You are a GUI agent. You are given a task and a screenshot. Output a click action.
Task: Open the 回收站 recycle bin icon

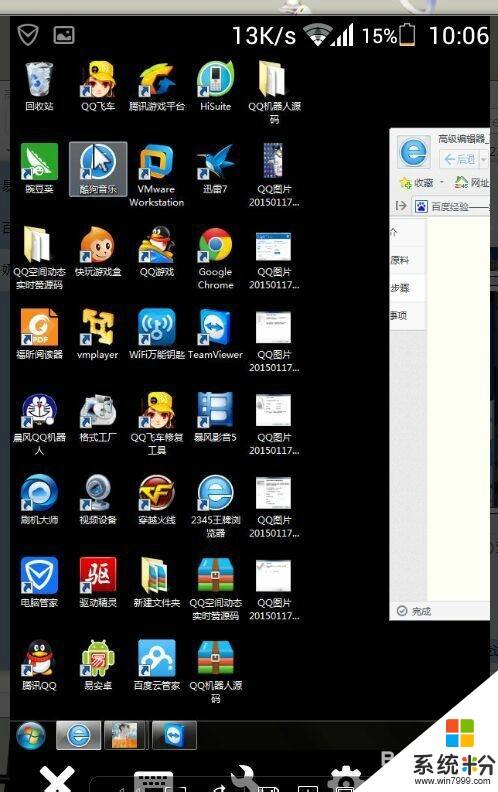point(39,86)
